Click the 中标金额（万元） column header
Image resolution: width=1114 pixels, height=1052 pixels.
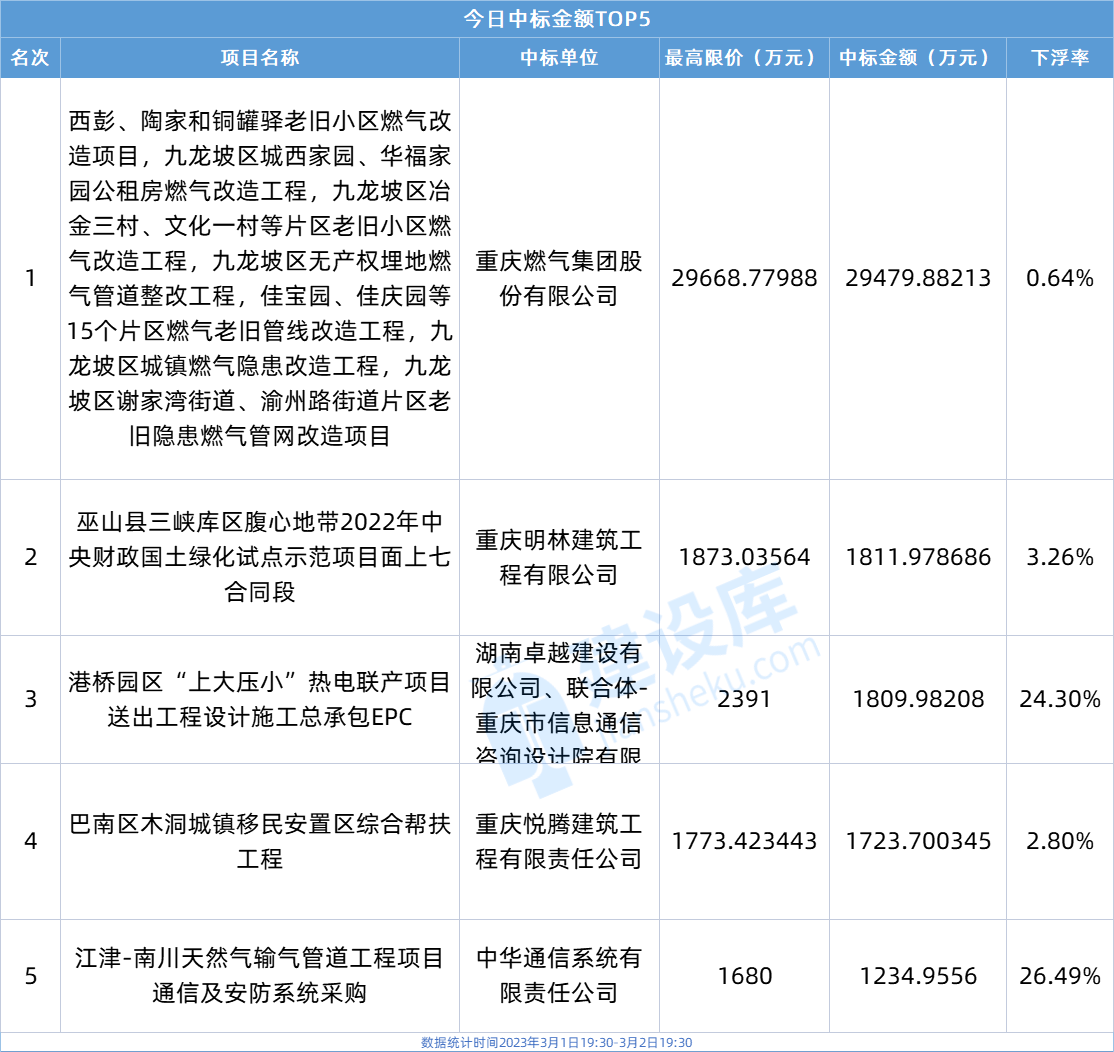tap(917, 58)
